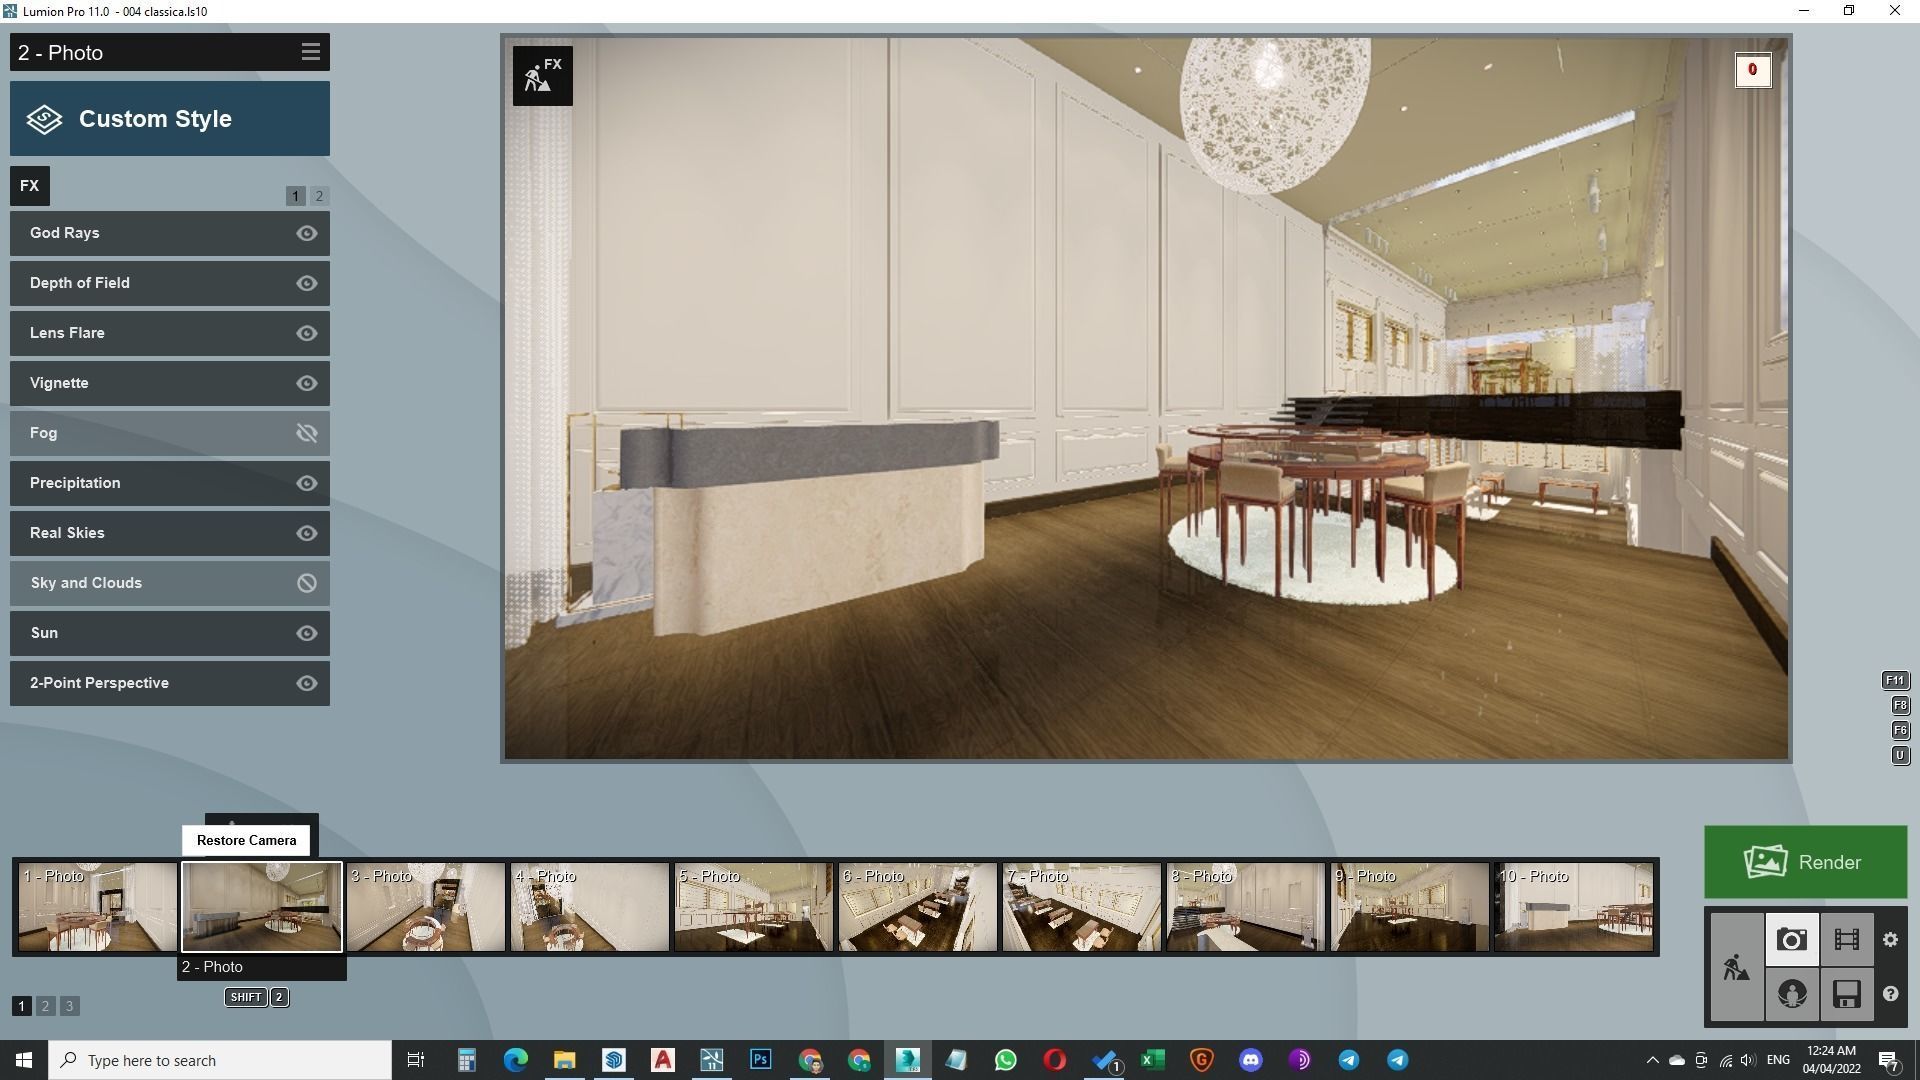This screenshot has width=1920, height=1080.
Task: Open the photo hamburger menu
Action: tap(310, 52)
